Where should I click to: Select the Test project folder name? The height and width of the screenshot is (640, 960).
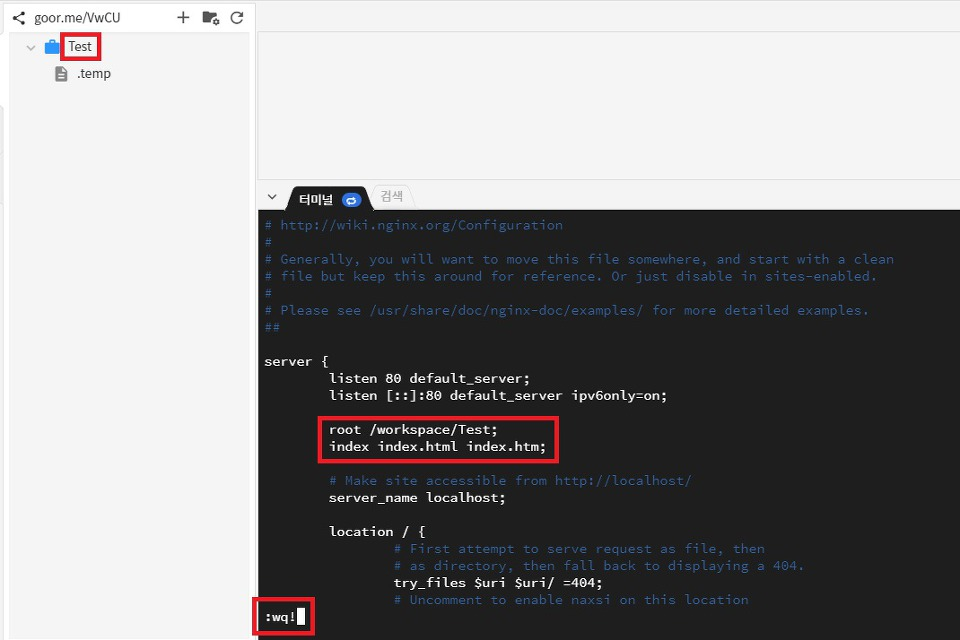pos(80,47)
